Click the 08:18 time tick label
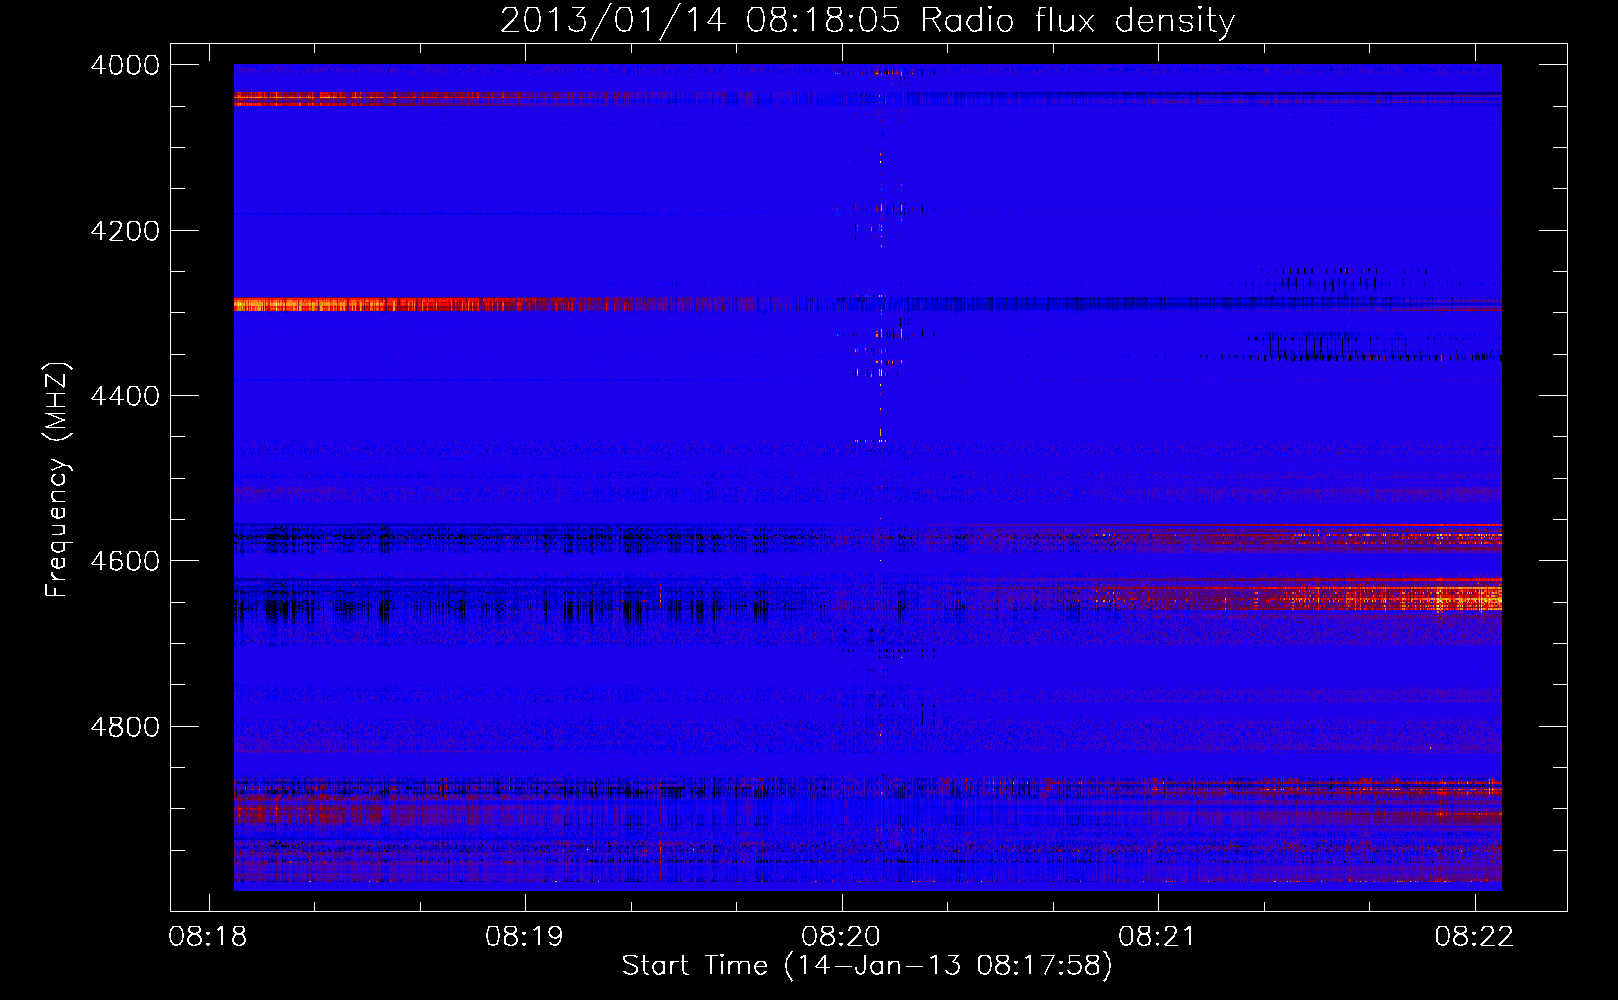The width and height of the screenshot is (1618, 1000). [208, 937]
